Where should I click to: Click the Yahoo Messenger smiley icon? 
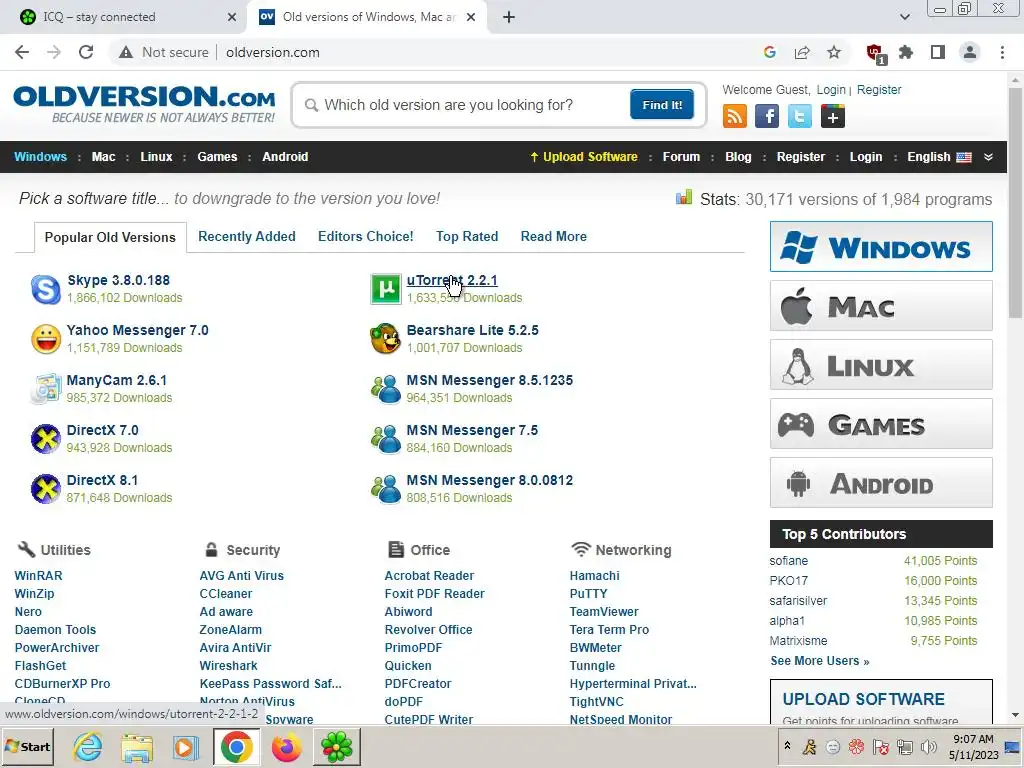[x=46, y=339]
